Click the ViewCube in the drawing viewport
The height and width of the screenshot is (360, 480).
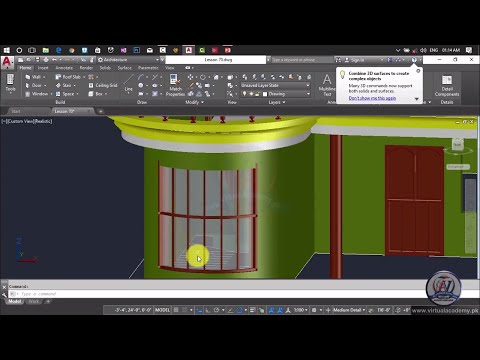coord(458,145)
